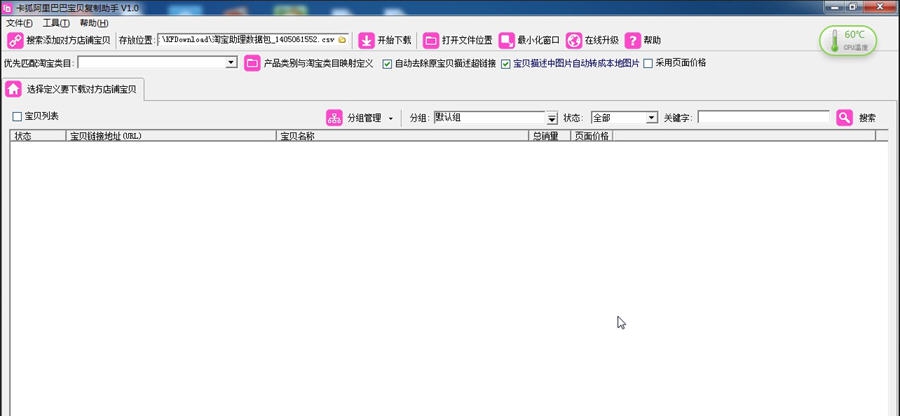Click the 最小化窗口 button text
Image resolution: width=900 pixels, height=416 pixels.
[538, 40]
